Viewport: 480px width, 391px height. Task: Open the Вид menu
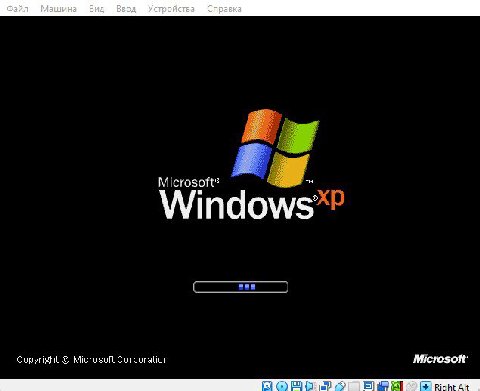point(96,8)
